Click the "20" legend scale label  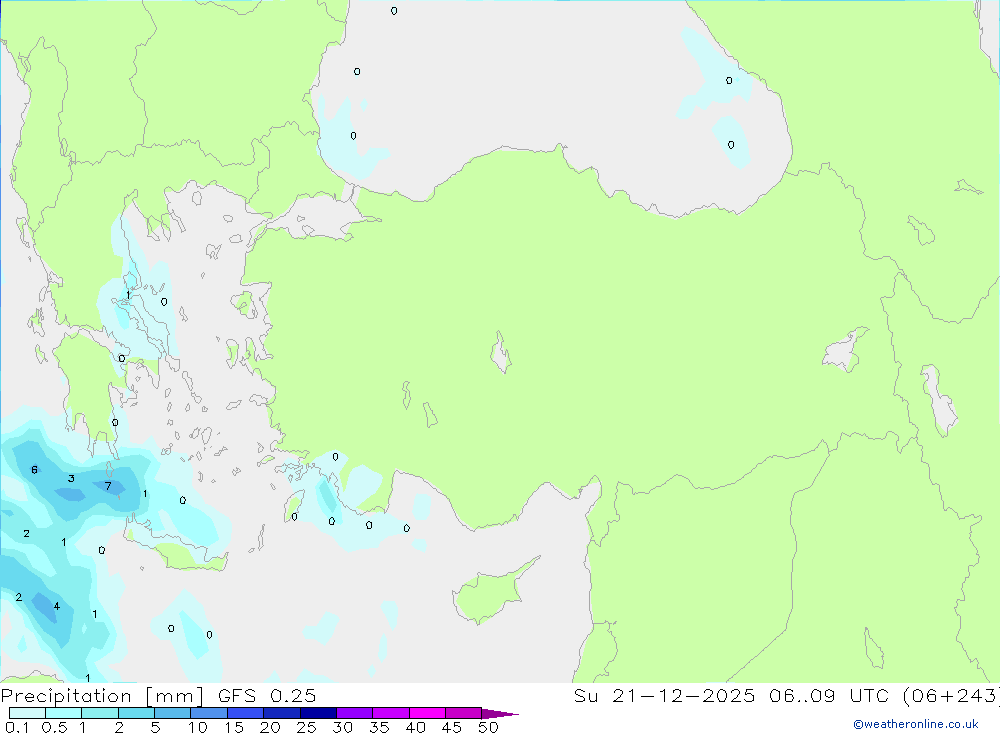point(270,727)
